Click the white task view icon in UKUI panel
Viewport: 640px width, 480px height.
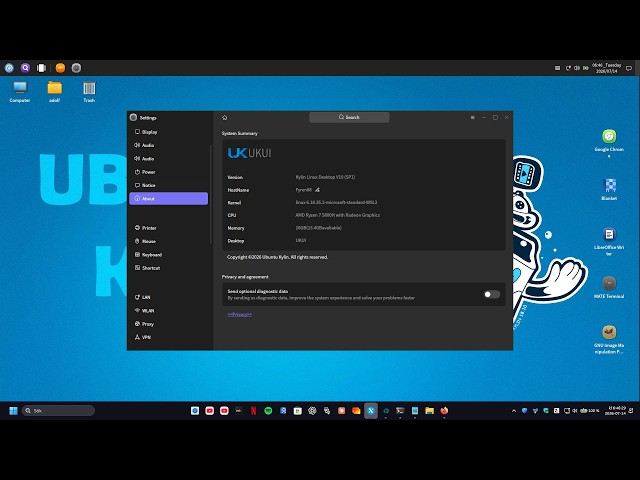[41, 68]
